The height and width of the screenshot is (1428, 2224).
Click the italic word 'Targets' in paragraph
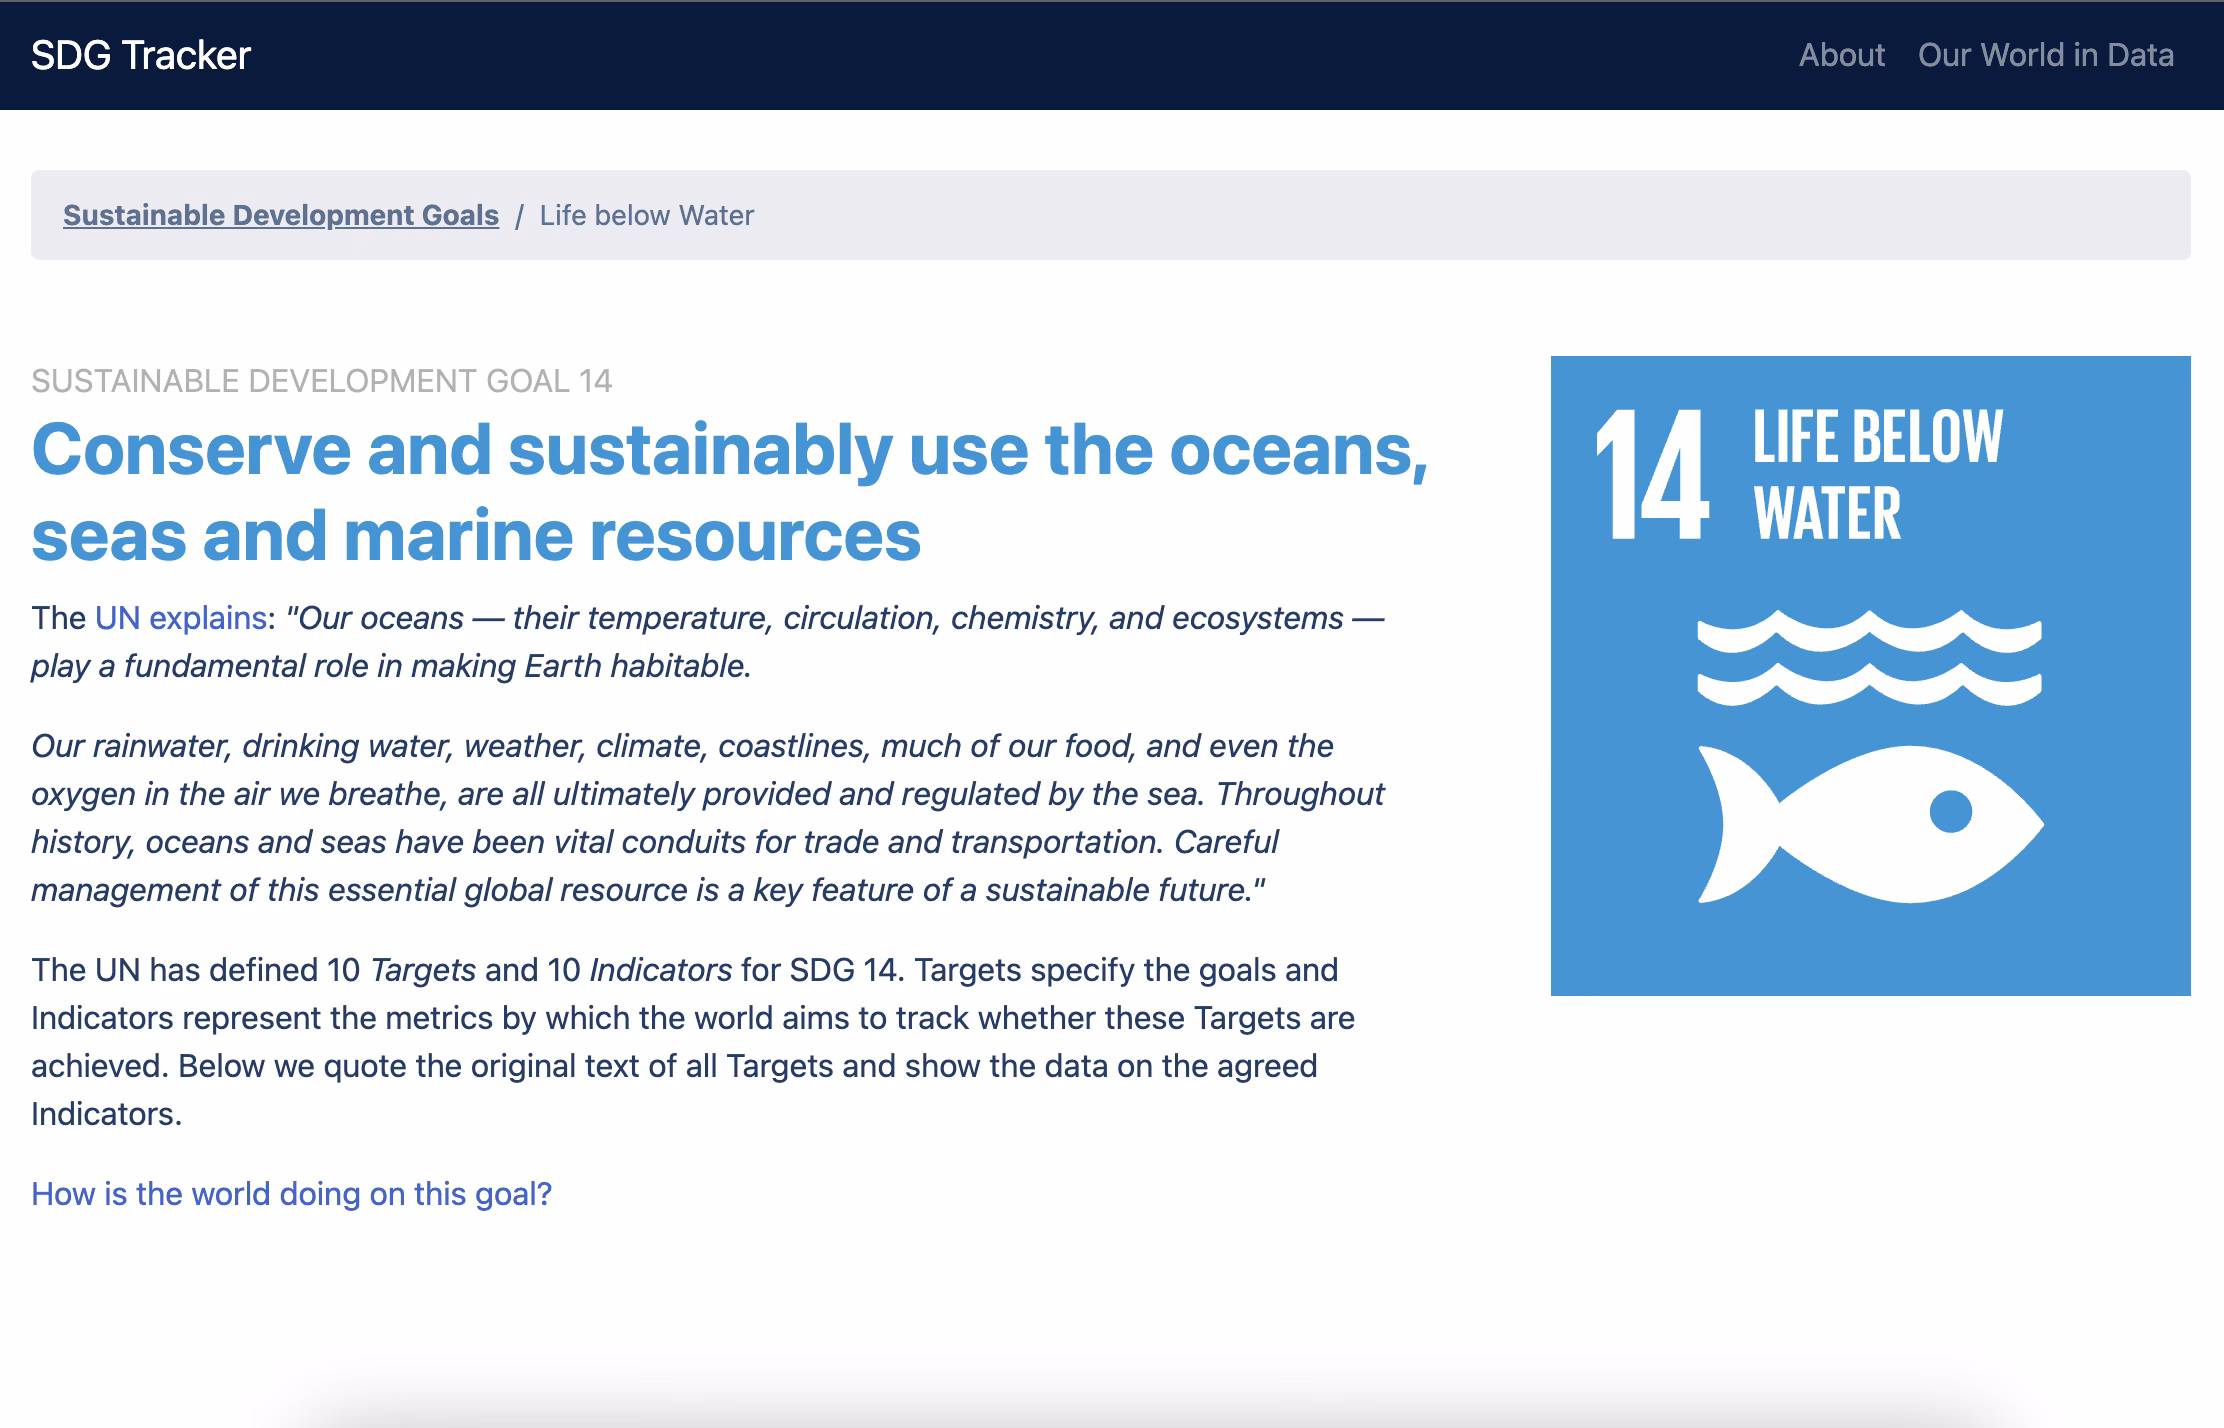pyautogui.click(x=422, y=970)
